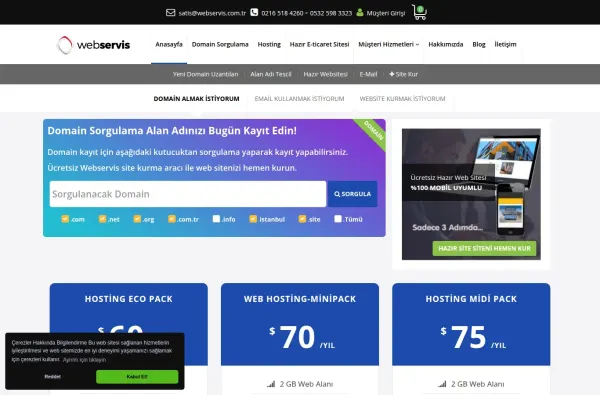The image size is (600, 395).
Task: Toggle the .com.tr checkbox
Action: 172,219
